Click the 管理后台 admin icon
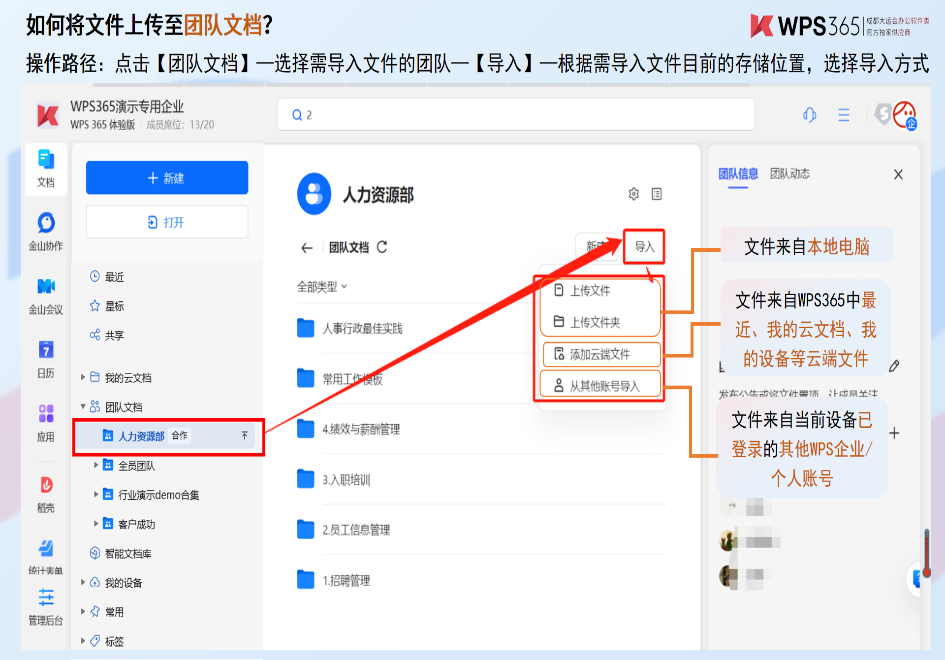Image resolution: width=945 pixels, height=660 pixels. point(45,599)
